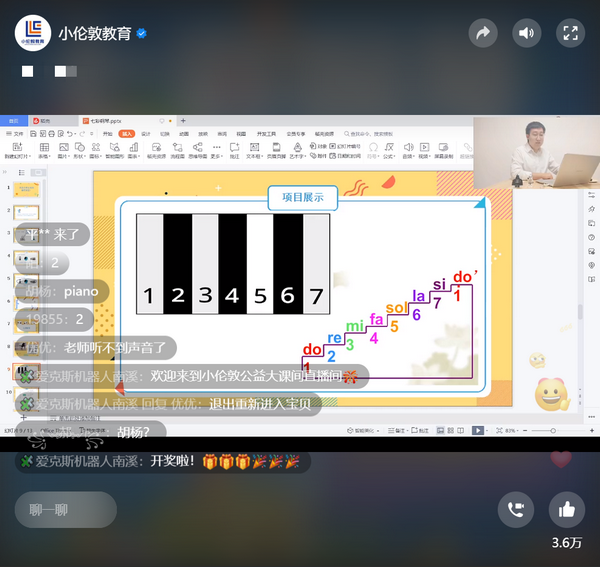Expand the quick access toolbar customize arrow

click(91, 134)
